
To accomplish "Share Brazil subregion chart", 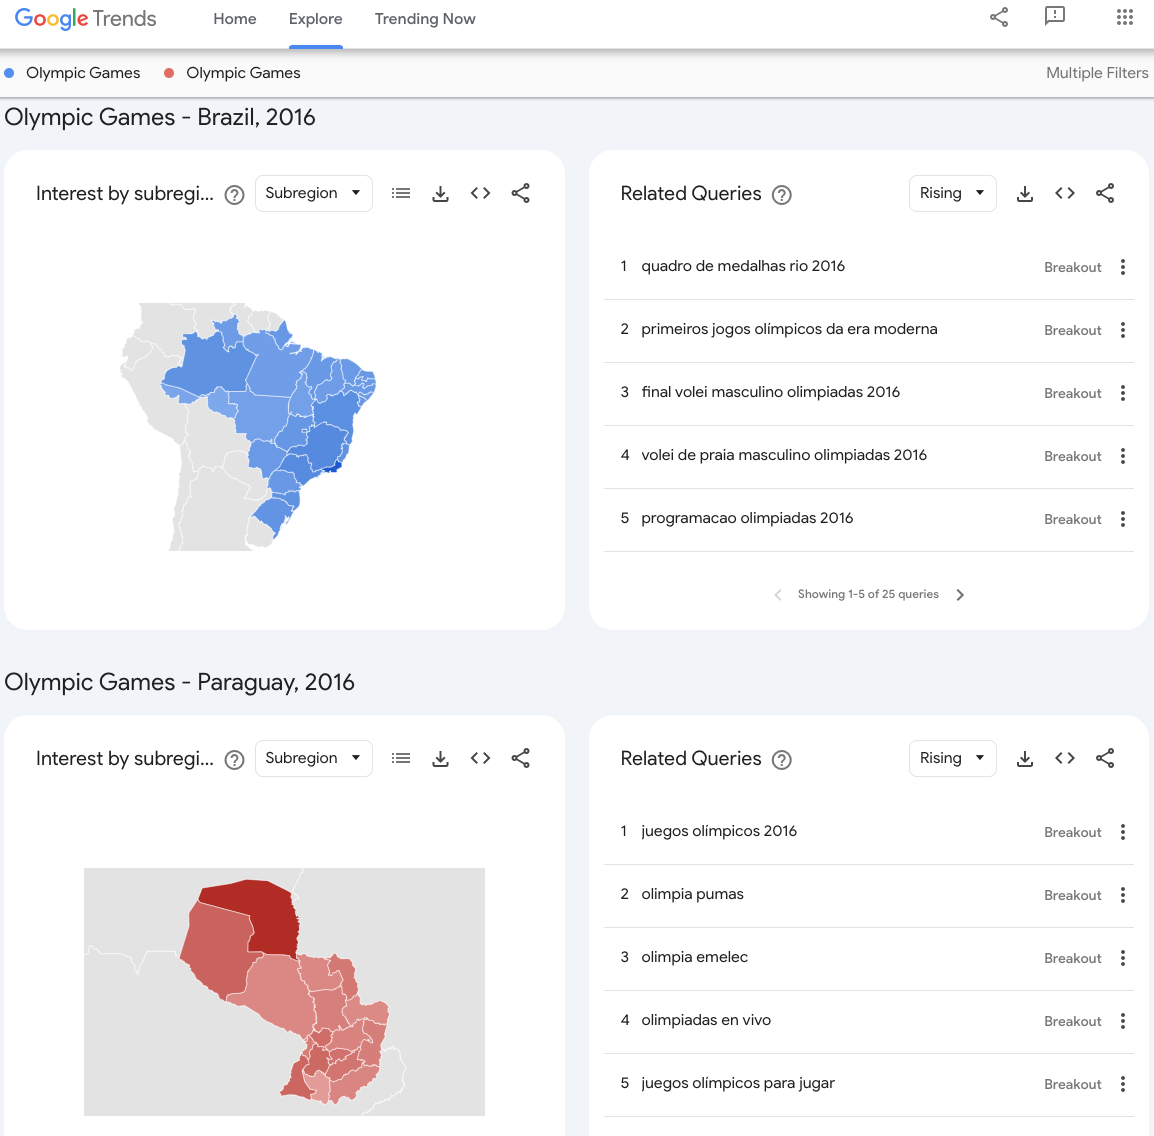I will pos(520,194).
